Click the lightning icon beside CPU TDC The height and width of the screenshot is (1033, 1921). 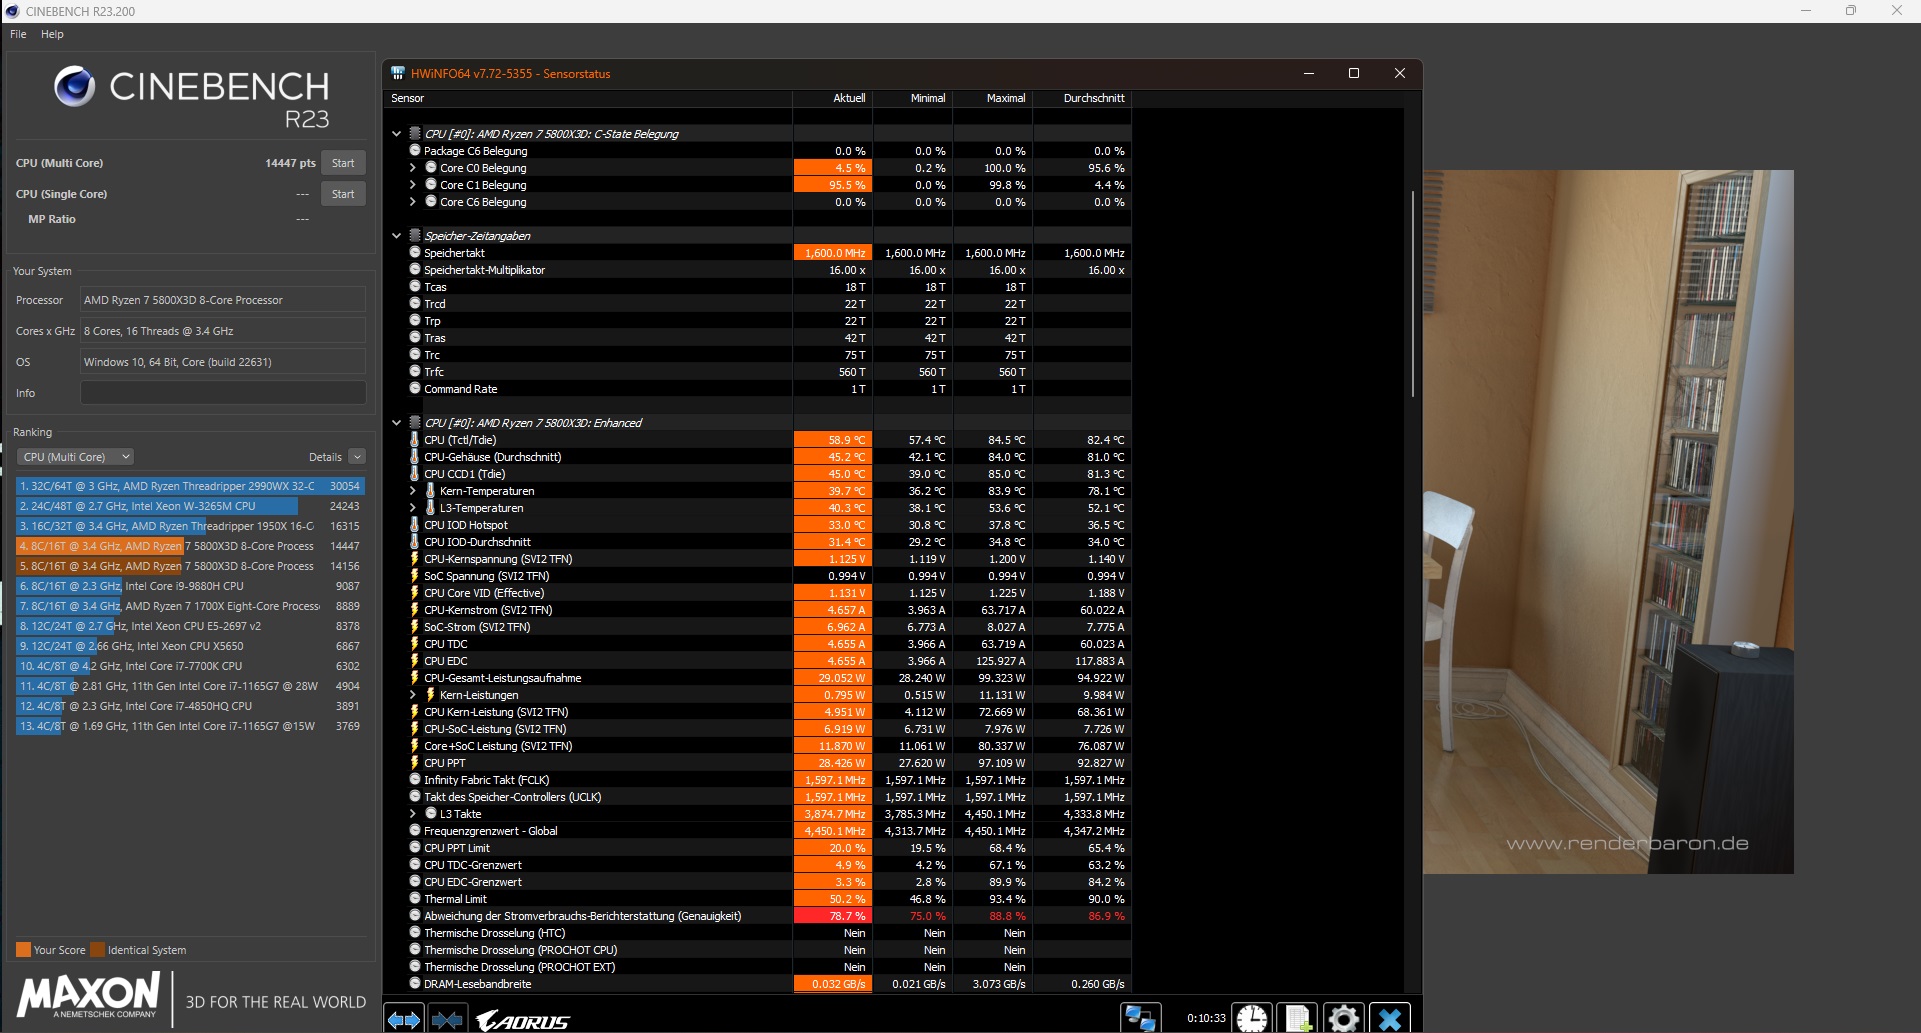point(414,644)
